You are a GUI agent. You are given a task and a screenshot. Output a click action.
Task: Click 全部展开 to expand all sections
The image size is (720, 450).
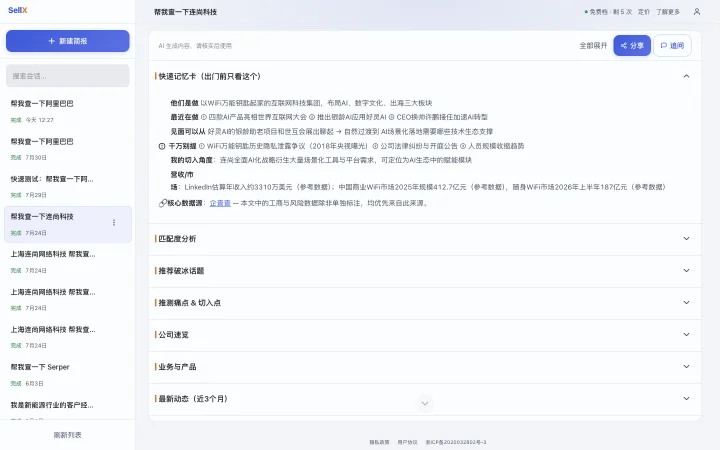click(x=593, y=45)
